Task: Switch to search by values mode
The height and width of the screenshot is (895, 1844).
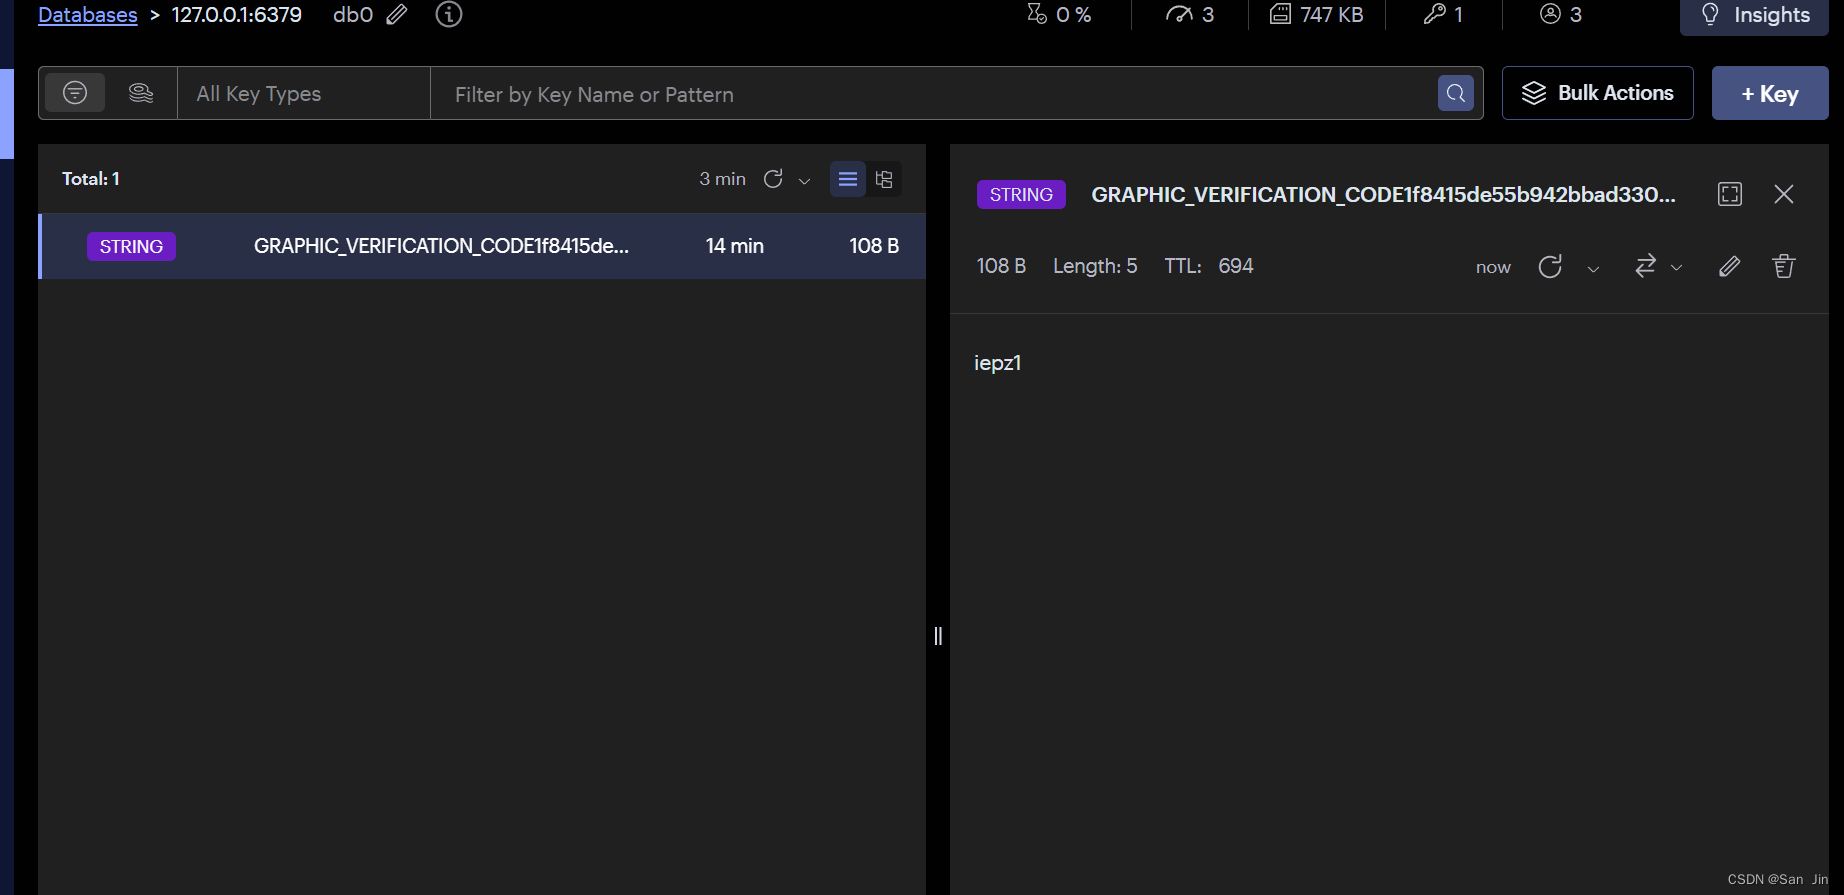Action: (141, 93)
